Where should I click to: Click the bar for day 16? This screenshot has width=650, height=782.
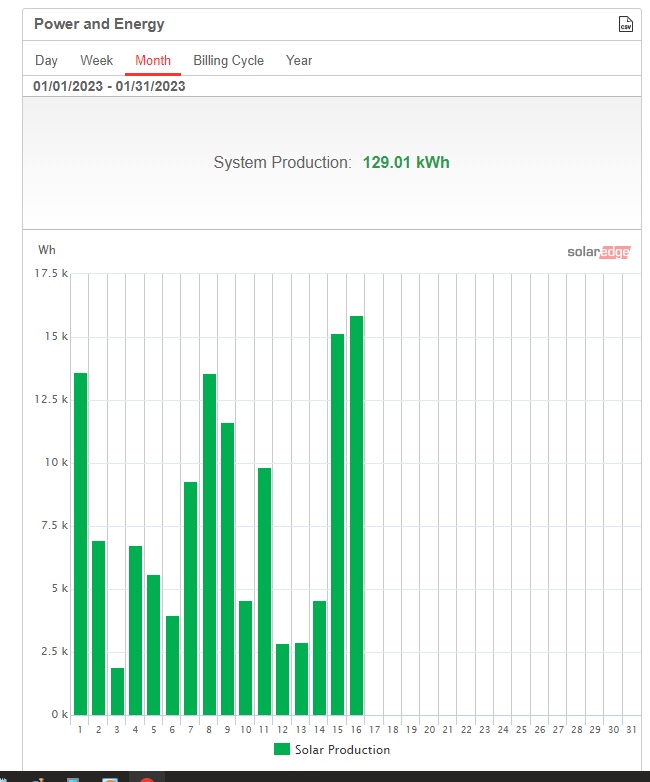point(356,515)
